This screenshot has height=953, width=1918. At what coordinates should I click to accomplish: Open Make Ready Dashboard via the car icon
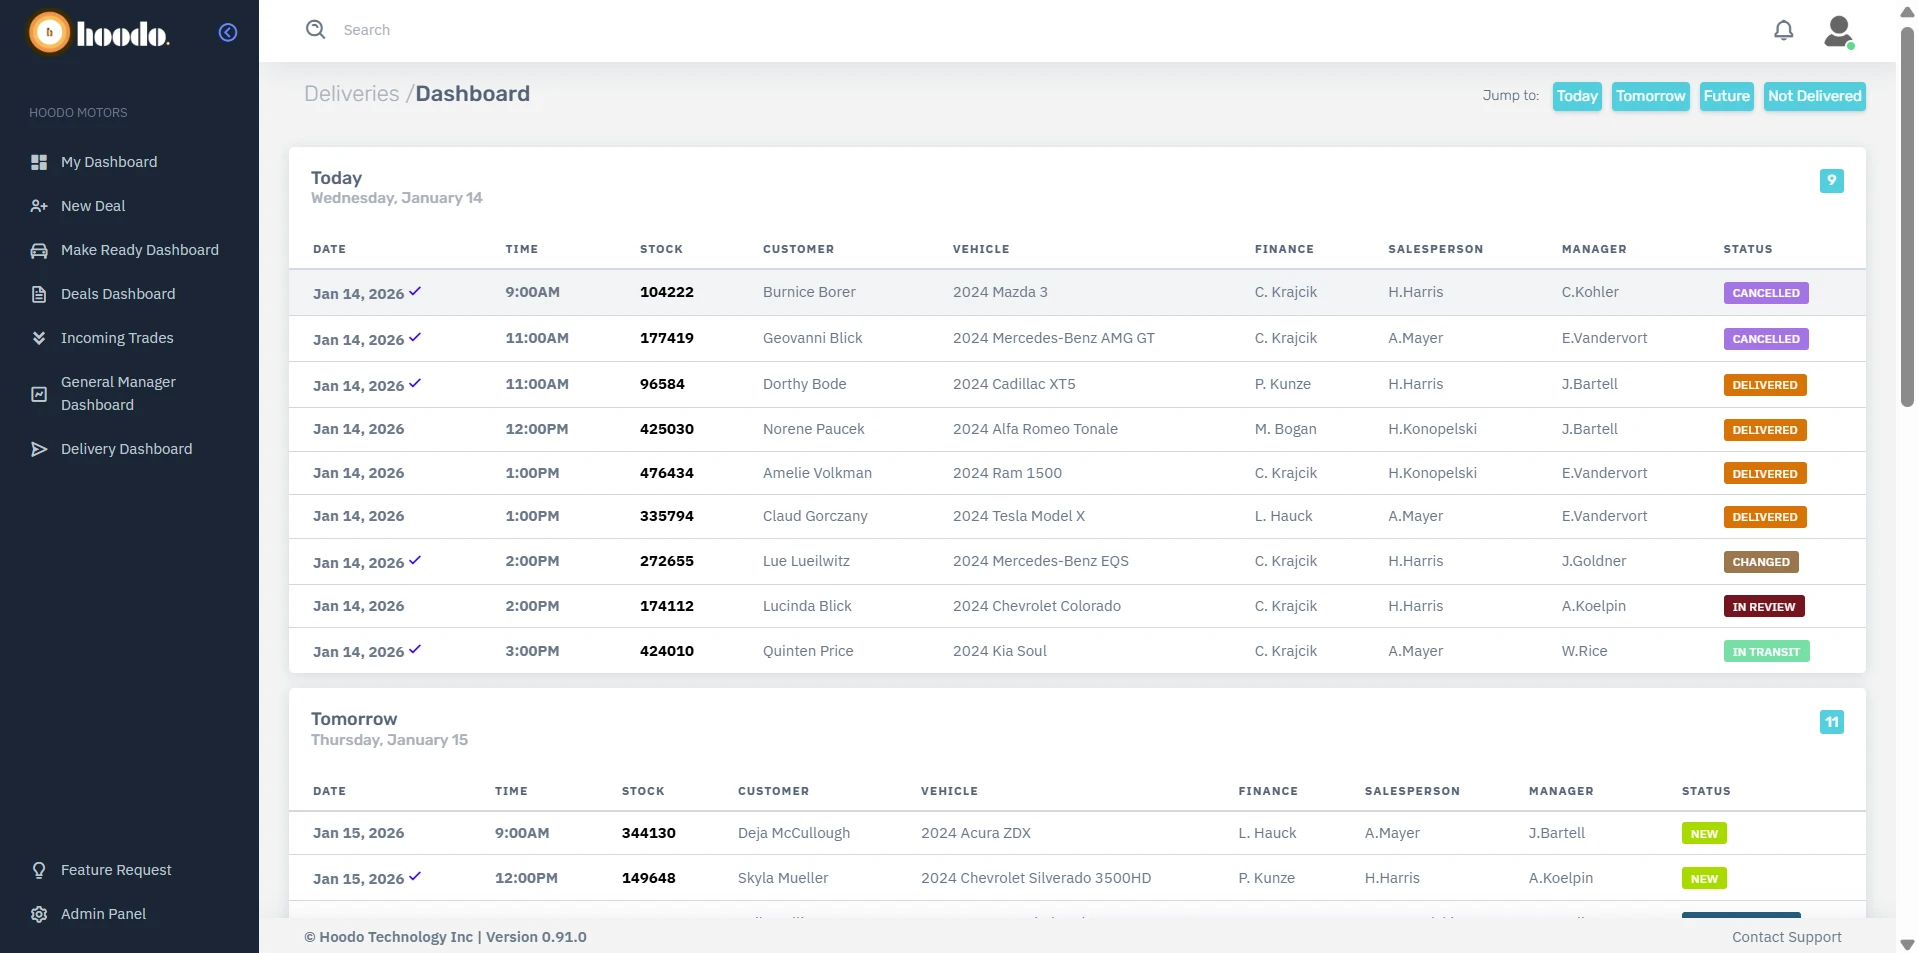[x=39, y=250]
